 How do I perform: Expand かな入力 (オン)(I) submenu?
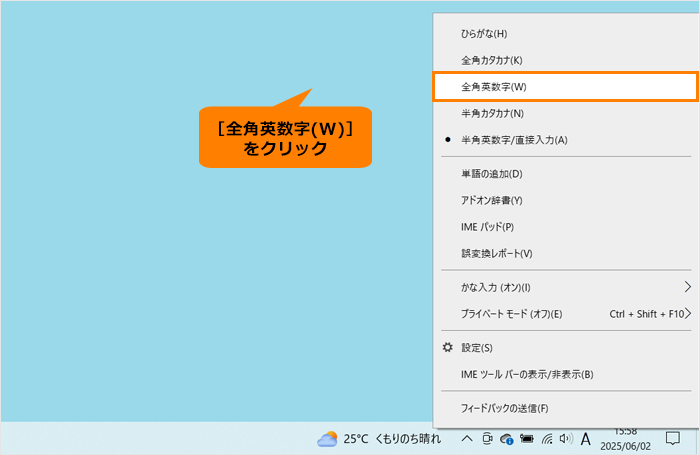click(x=566, y=287)
